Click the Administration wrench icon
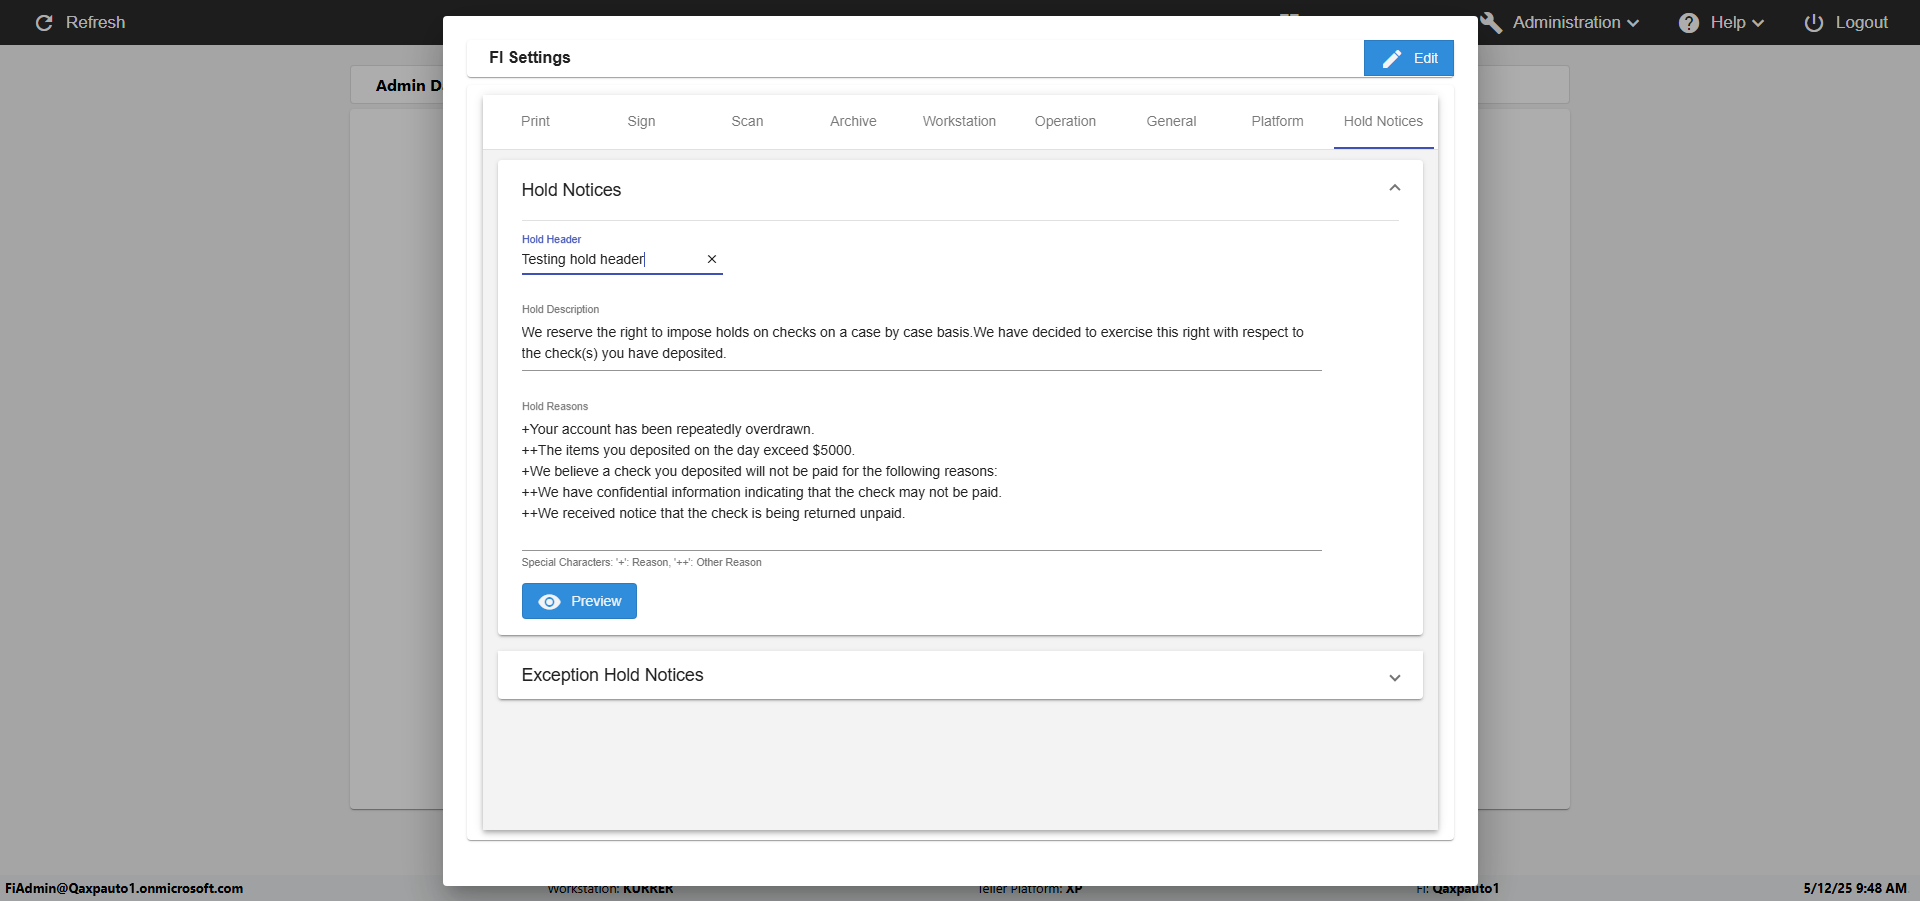Screen dimensions: 1920x901 tap(1491, 23)
